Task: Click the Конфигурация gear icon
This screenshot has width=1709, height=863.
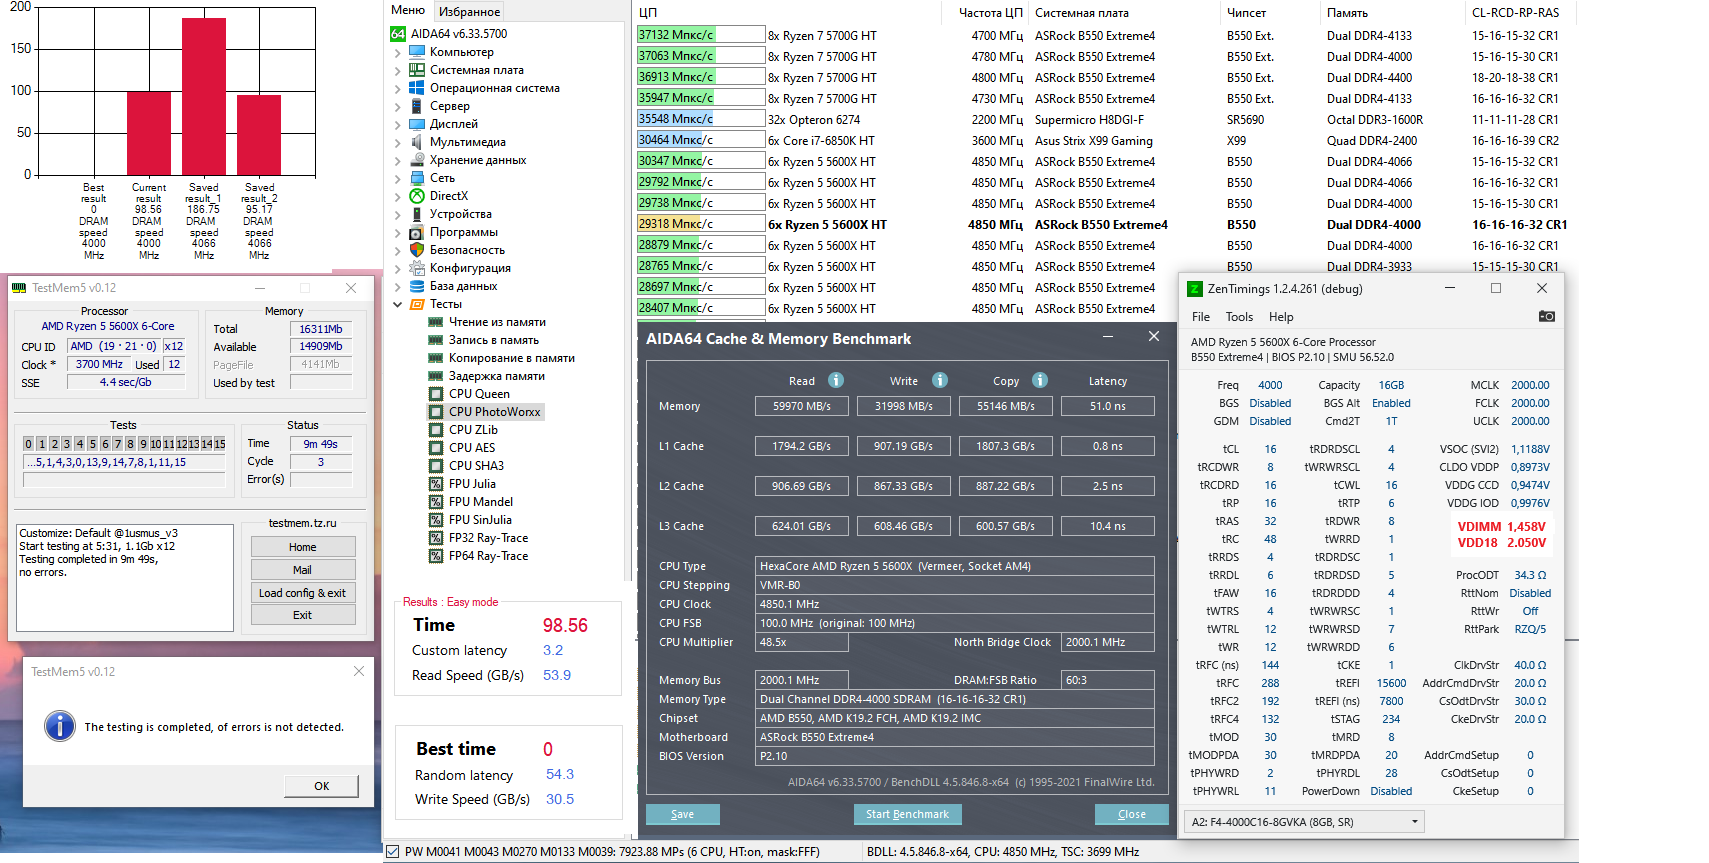Action: [417, 268]
